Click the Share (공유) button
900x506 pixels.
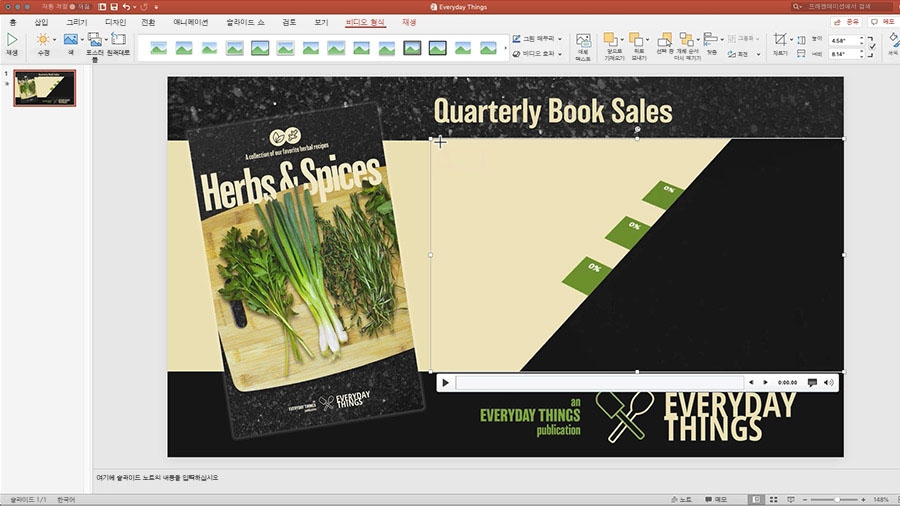click(847, 22)
